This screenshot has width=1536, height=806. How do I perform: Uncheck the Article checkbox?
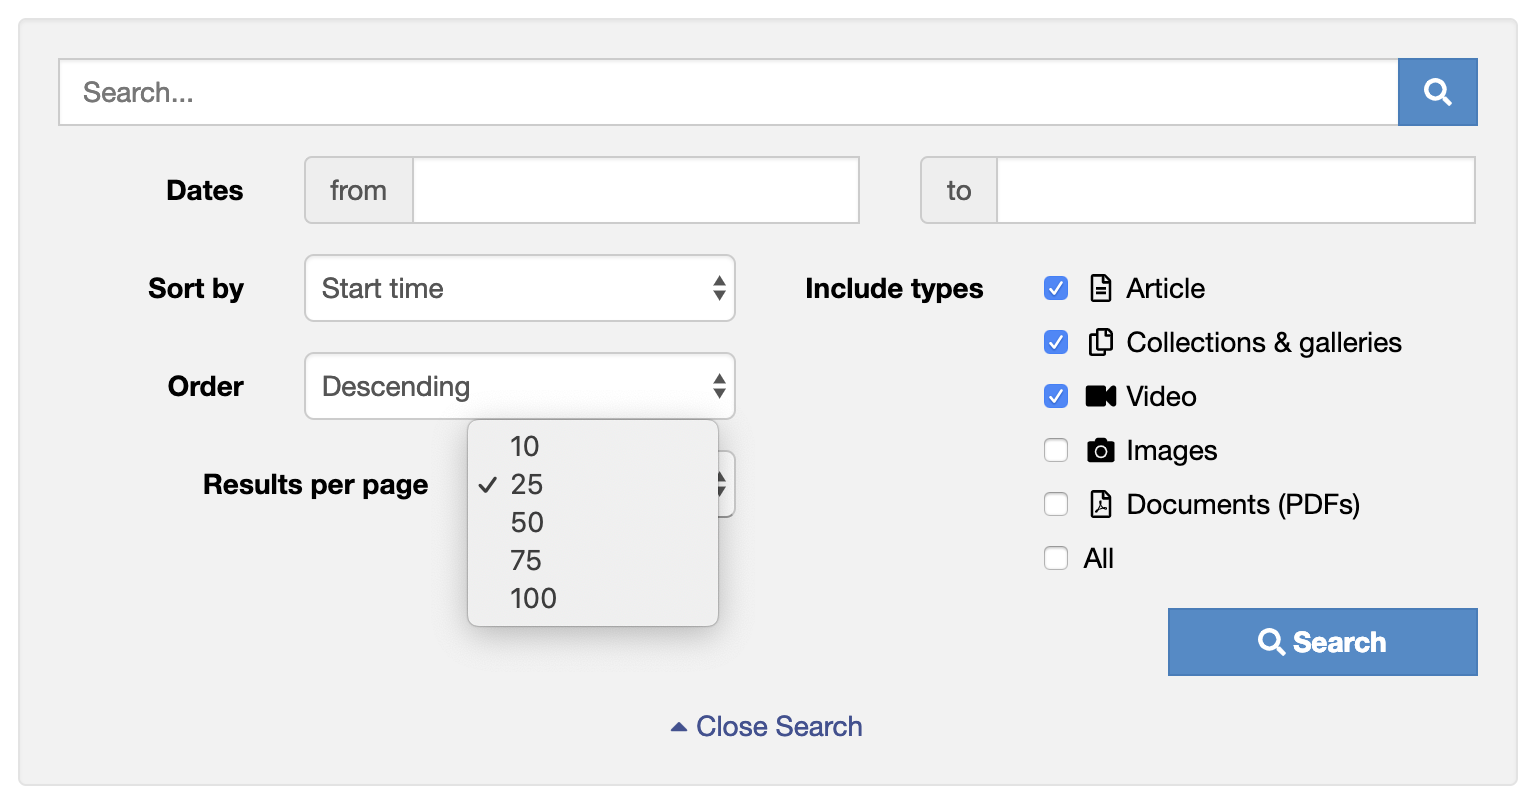click(1056, 288)
